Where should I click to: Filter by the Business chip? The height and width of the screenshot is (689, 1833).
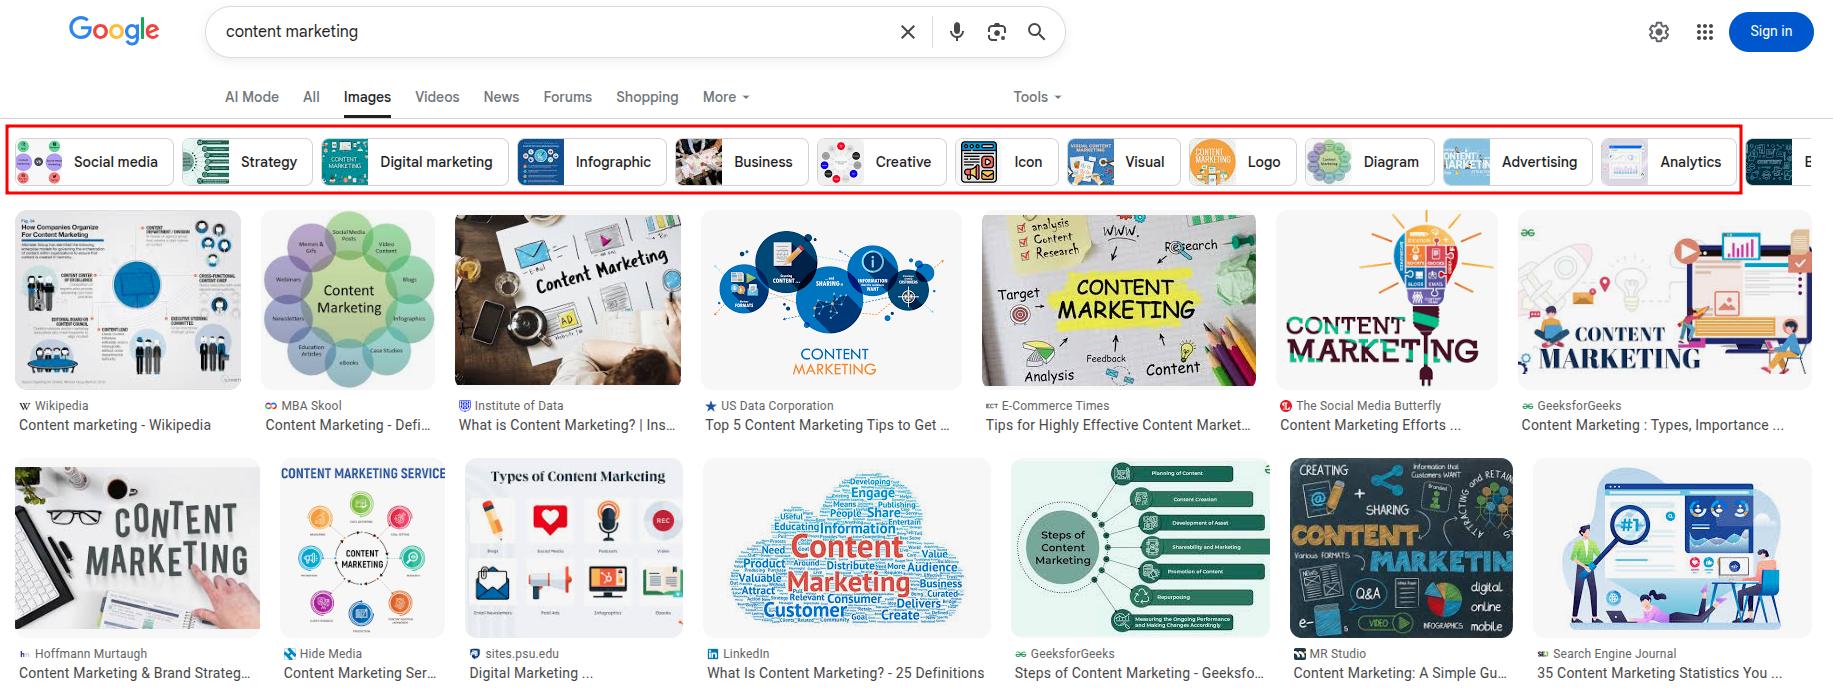pyautogui.click(x=741, y=162)
